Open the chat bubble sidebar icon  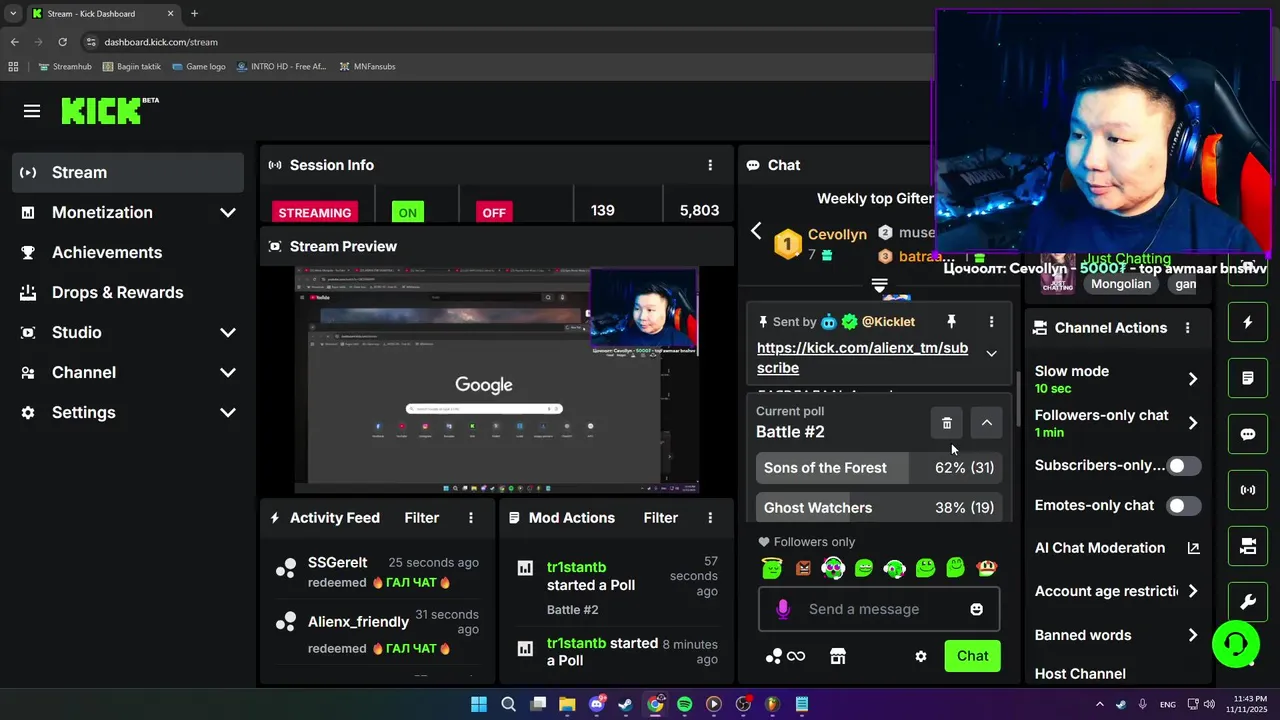[1247, 434]
